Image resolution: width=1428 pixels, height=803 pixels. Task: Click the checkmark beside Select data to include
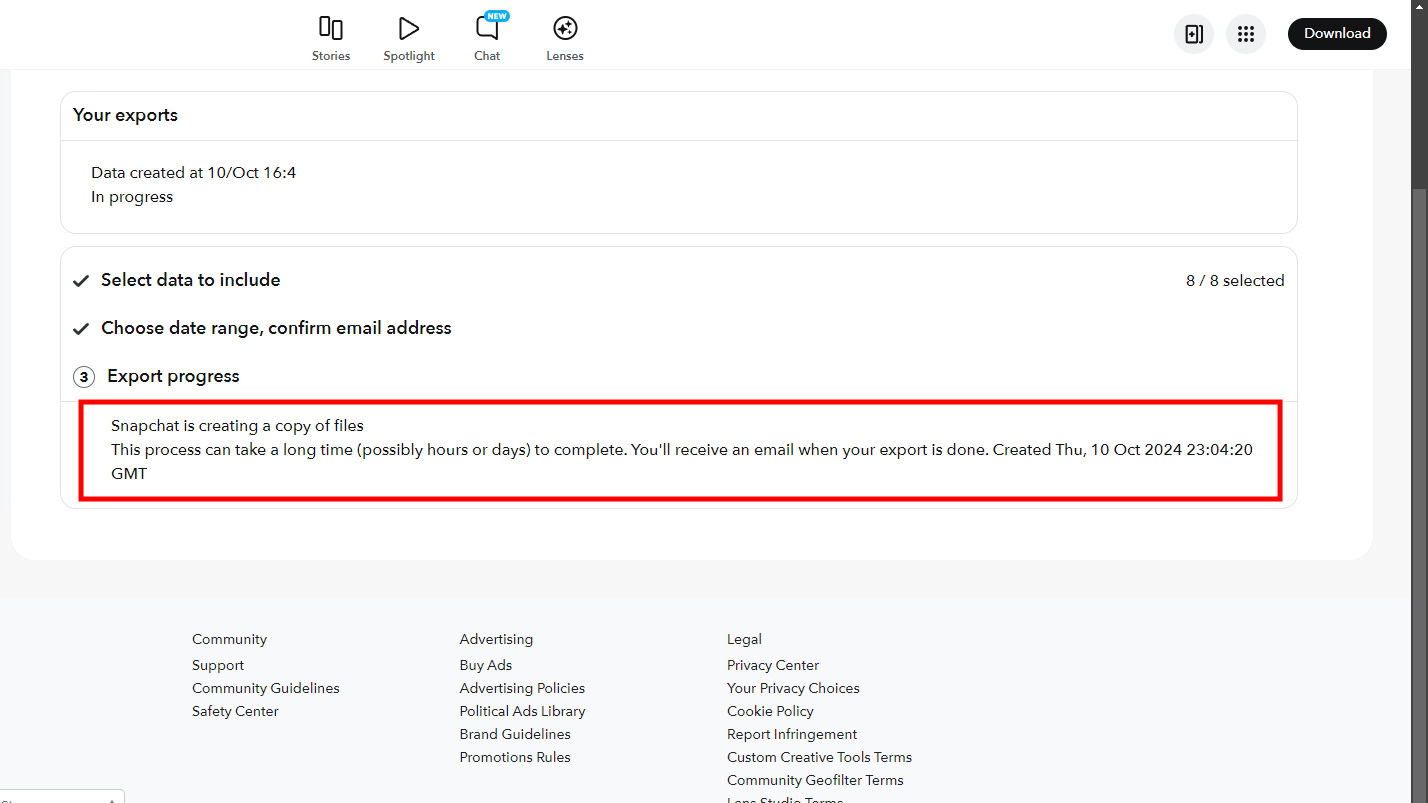tap(82, 281)
